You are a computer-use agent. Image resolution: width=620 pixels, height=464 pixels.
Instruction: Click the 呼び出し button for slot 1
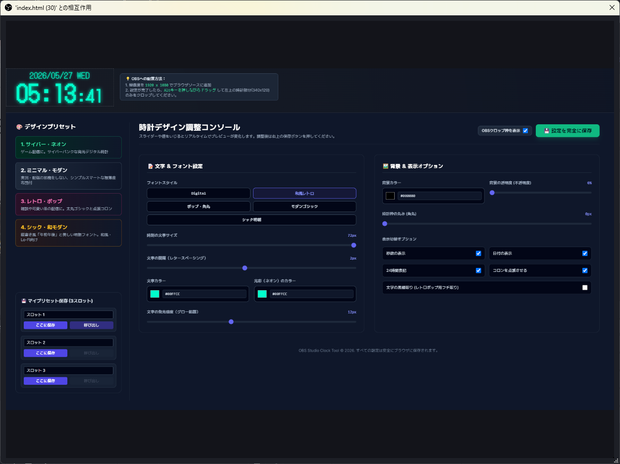[x=91, y=325]
